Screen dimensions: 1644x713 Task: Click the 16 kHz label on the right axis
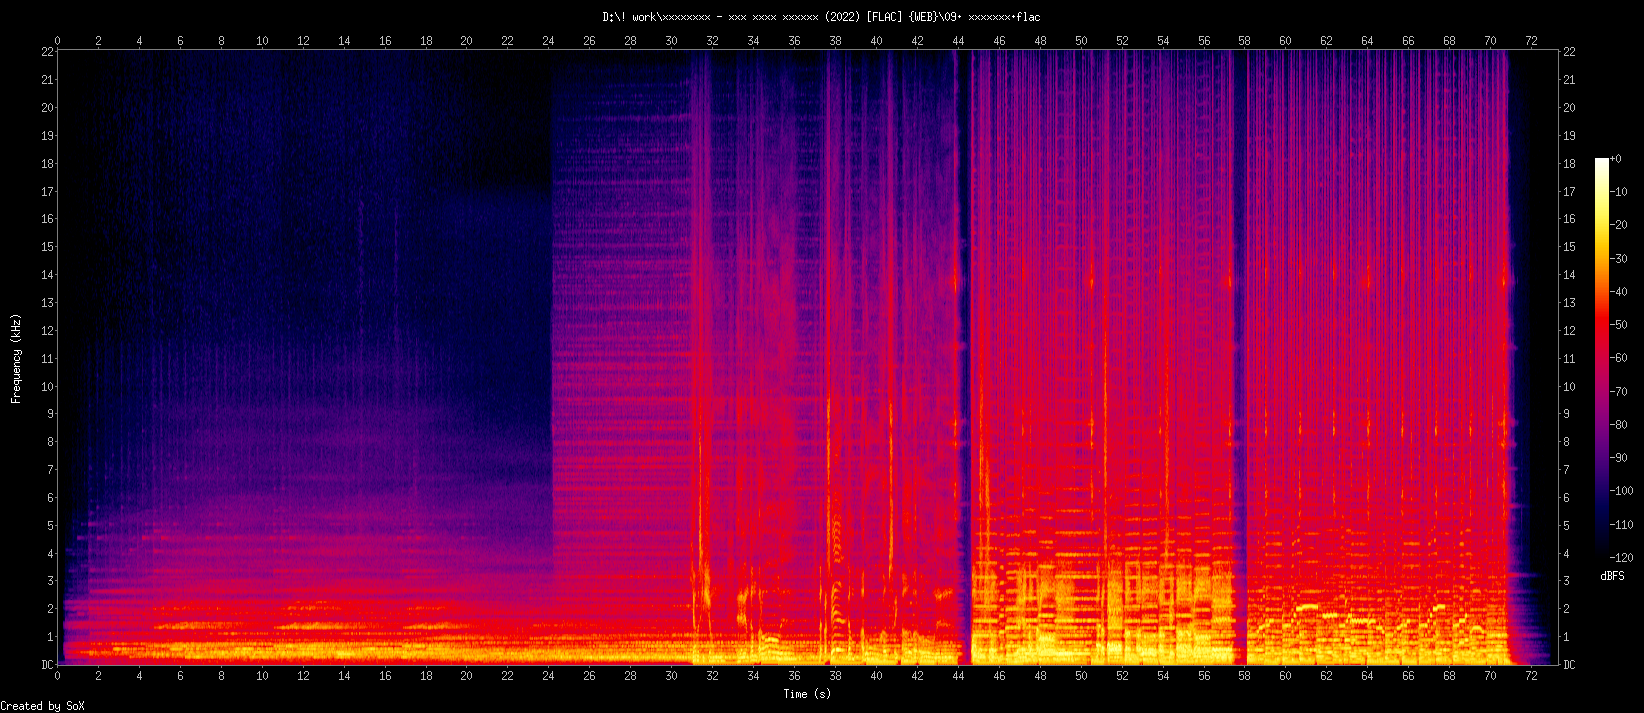[x=1569, y=219]
